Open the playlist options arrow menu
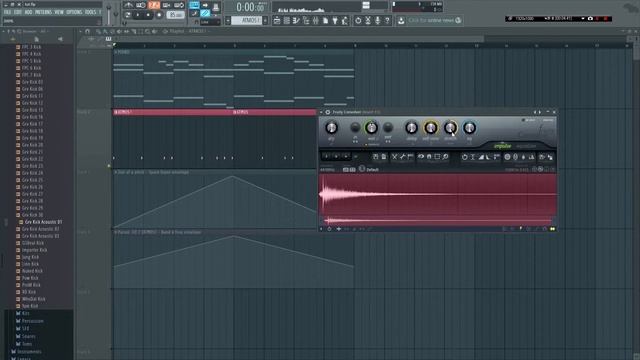 (x=81, y=31)
